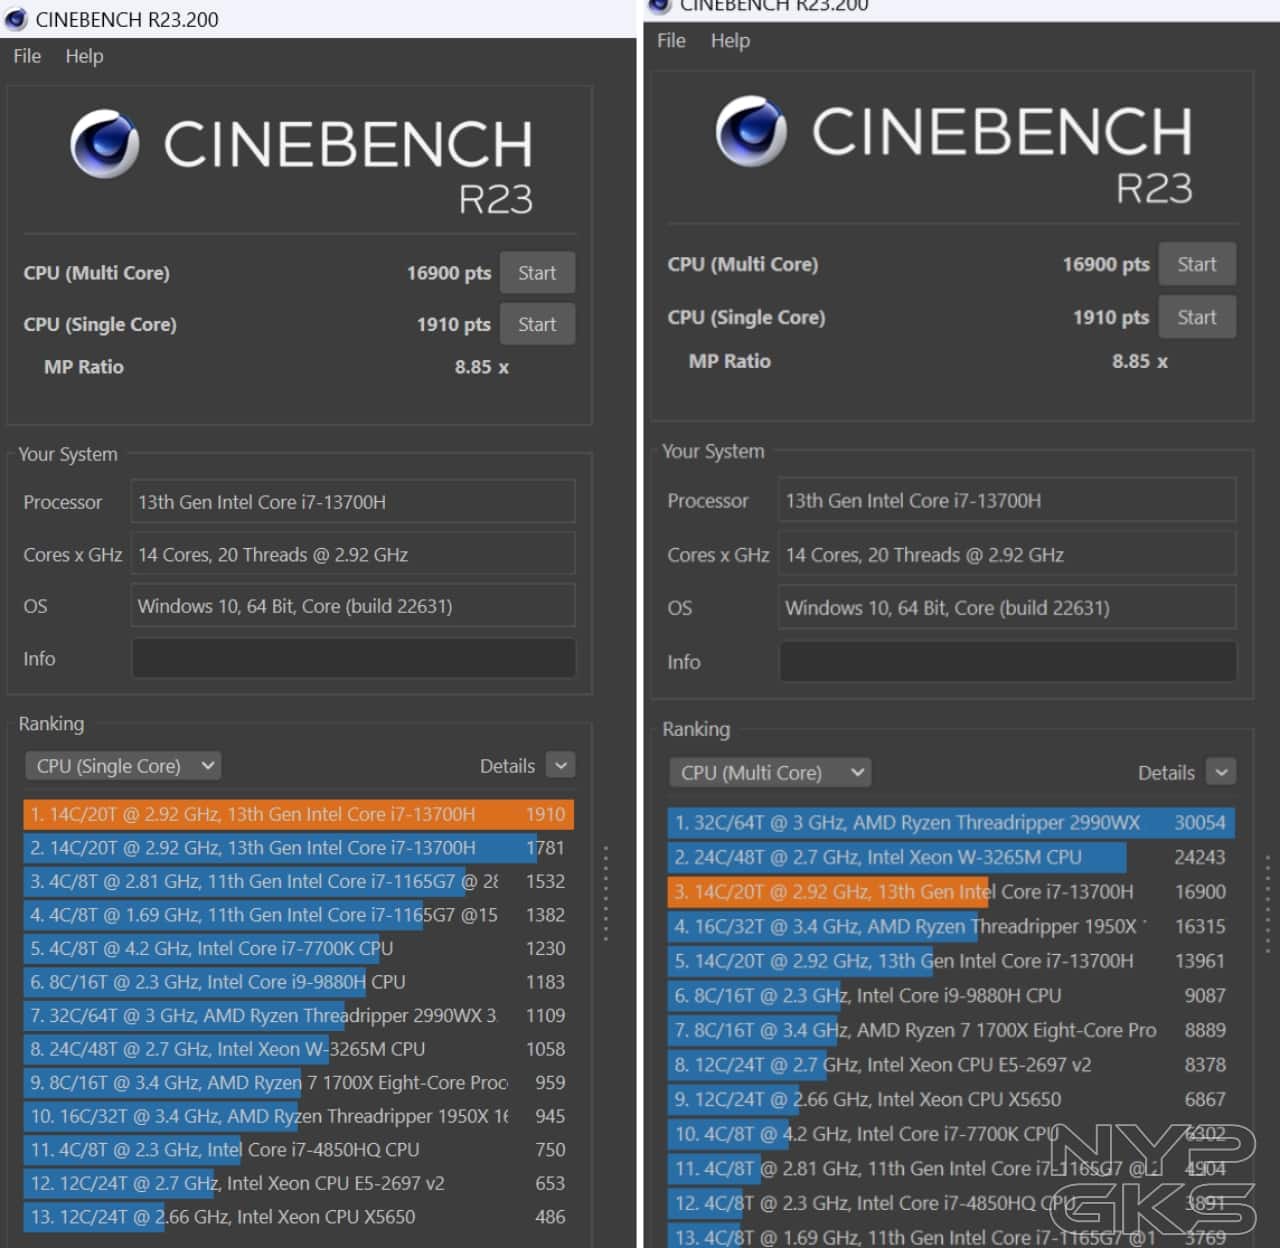1280x1248 pixels.
Task: Start the CPU (Single Core) test in left window
Action: point(537,324)
